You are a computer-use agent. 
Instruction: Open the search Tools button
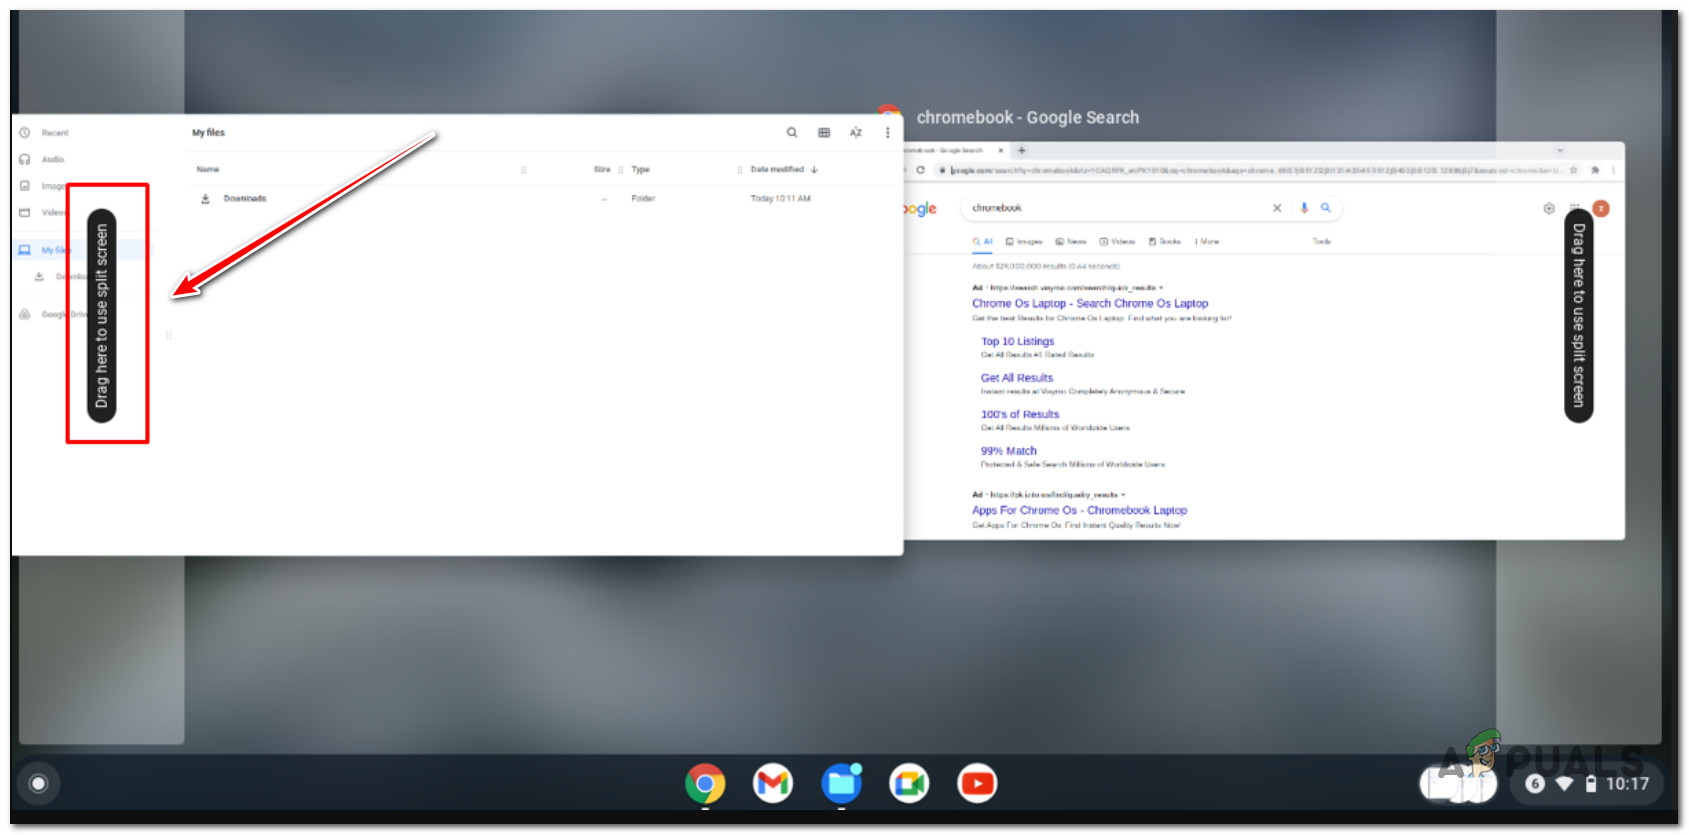(x=1322, y=242)
